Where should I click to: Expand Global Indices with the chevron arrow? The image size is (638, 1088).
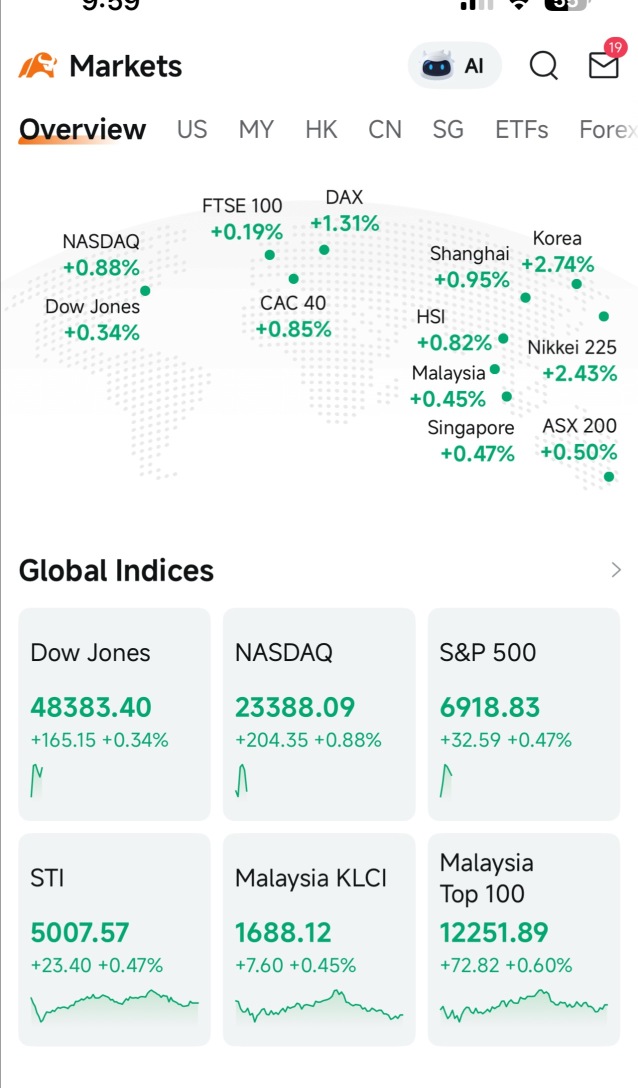coord(616,570)
